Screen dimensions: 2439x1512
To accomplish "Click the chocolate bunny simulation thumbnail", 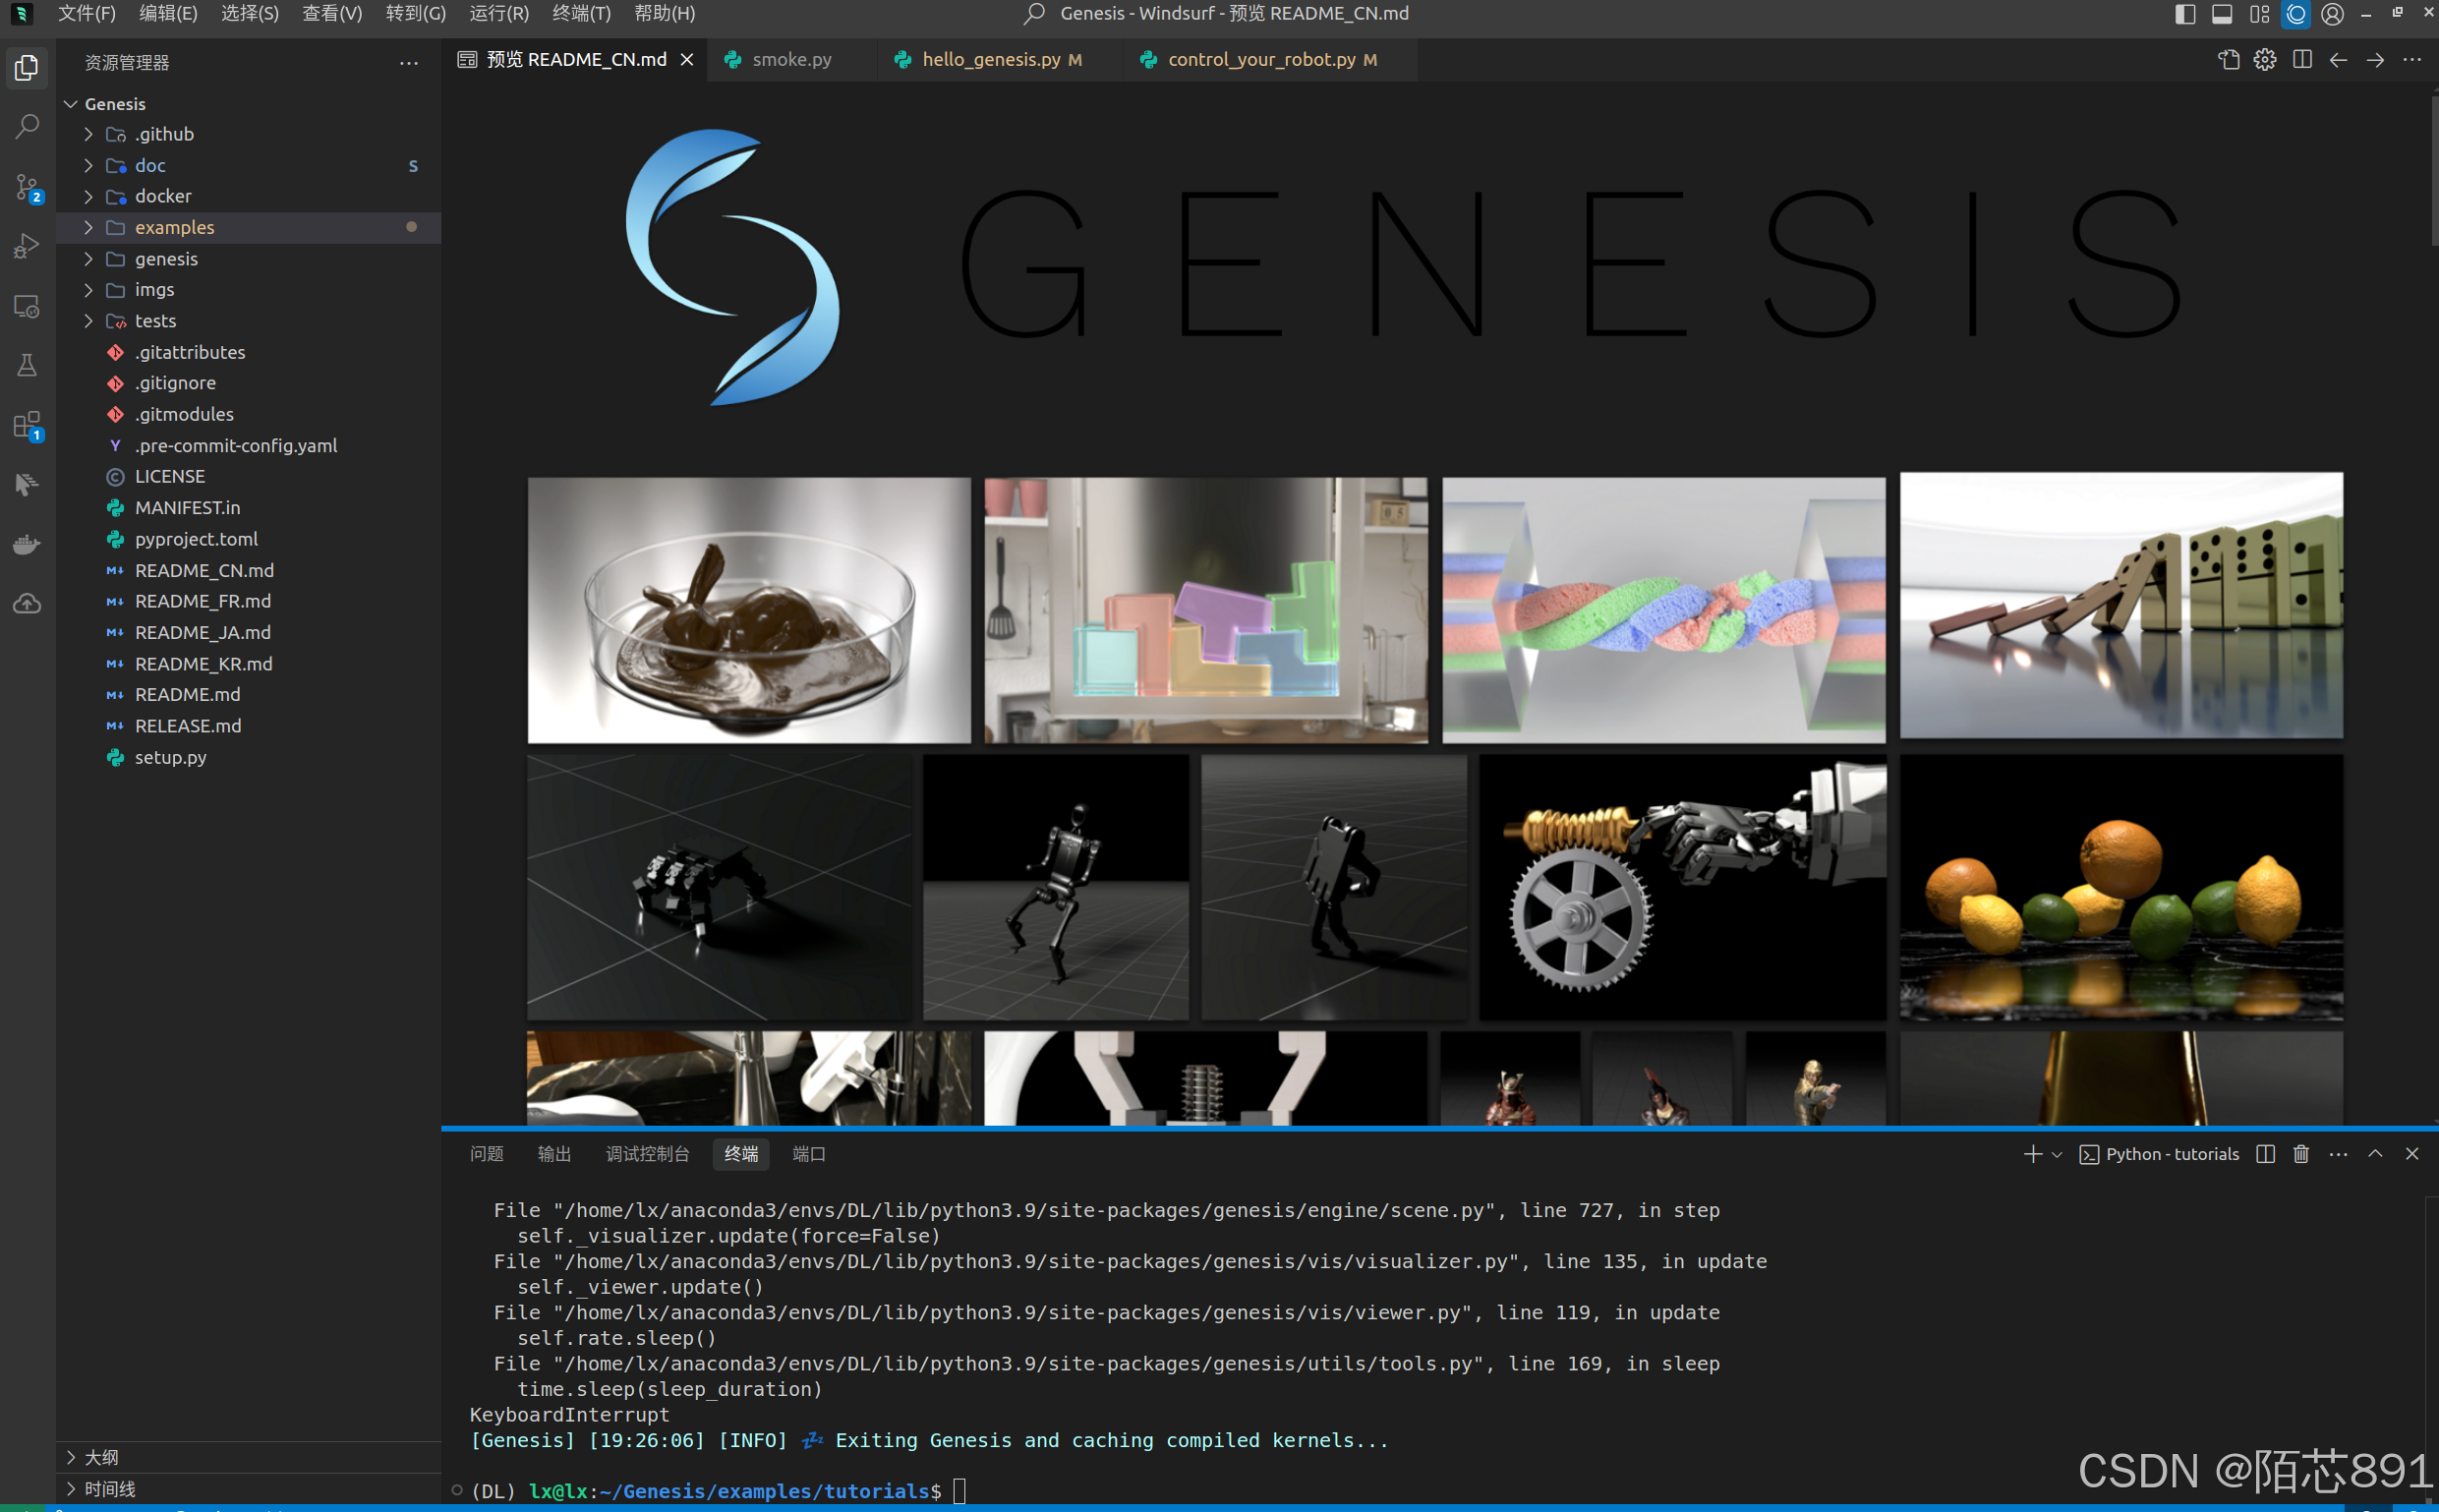I will tap(748, 609).
